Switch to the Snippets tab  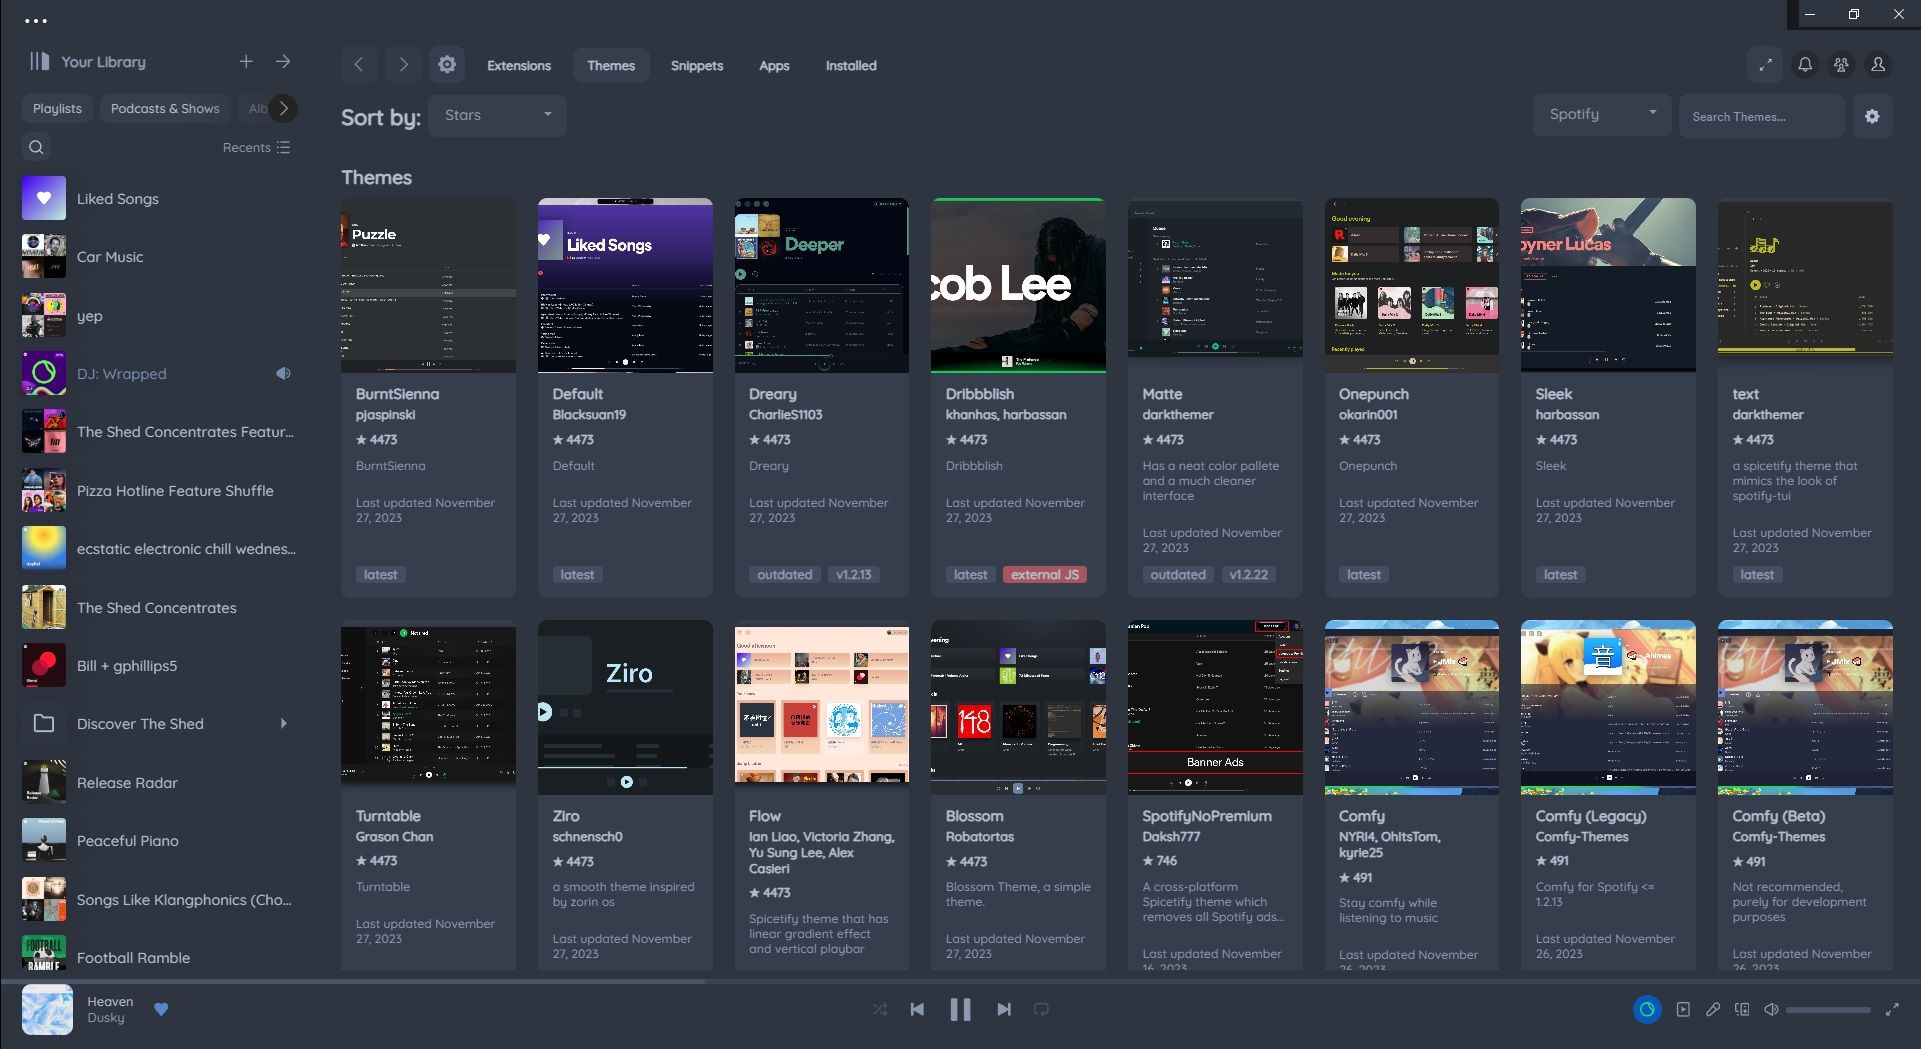point(696,65)
